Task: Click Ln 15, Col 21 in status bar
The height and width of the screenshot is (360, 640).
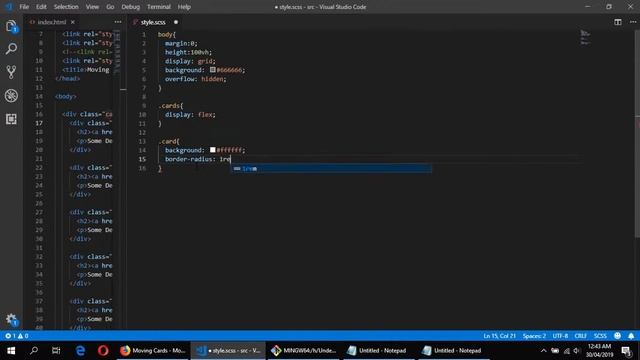Action: tap(499, 336)
